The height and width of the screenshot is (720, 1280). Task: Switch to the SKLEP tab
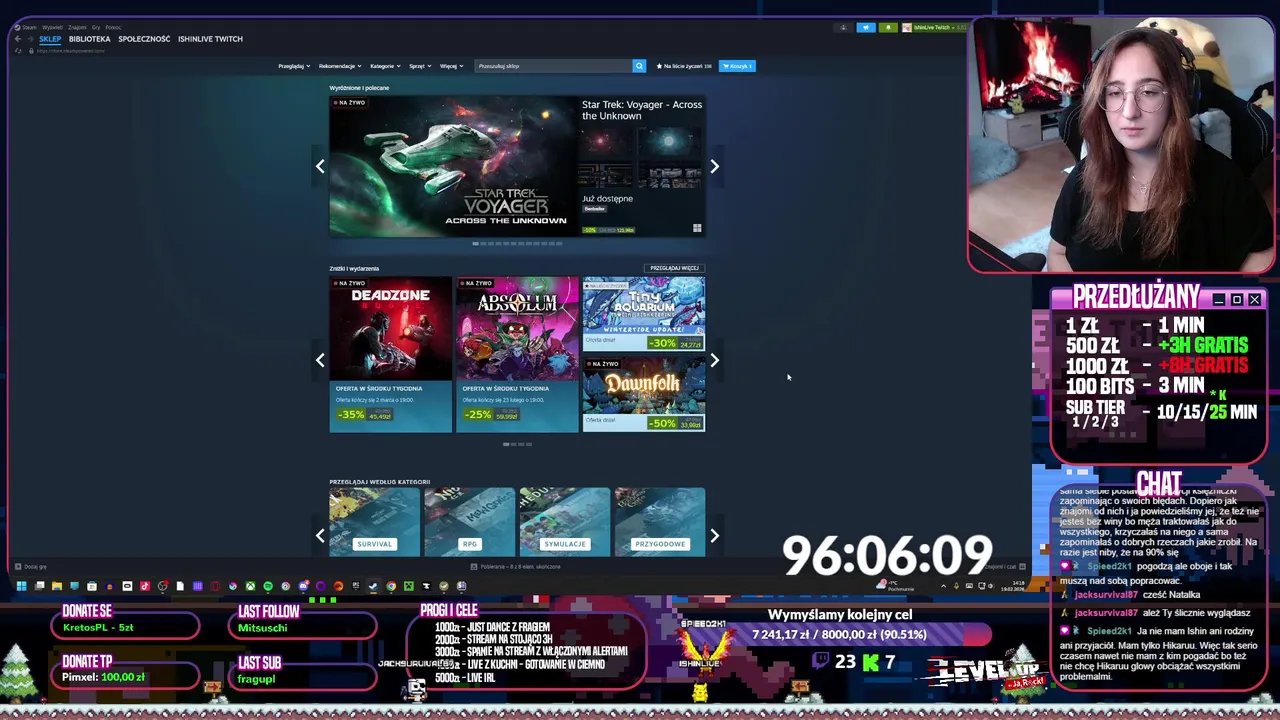coord(50,39)
